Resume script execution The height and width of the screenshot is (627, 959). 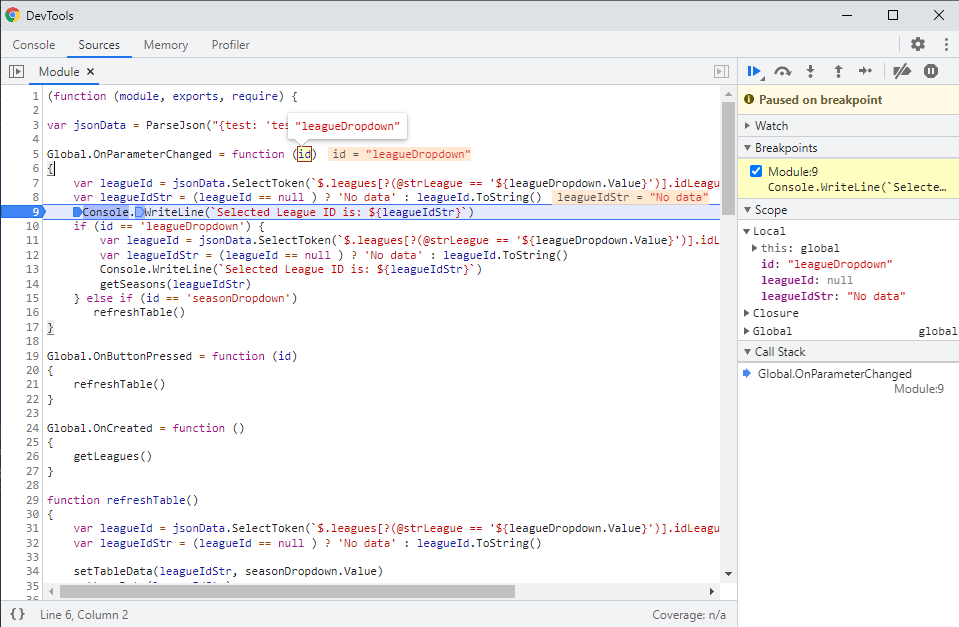pos(754,71)
